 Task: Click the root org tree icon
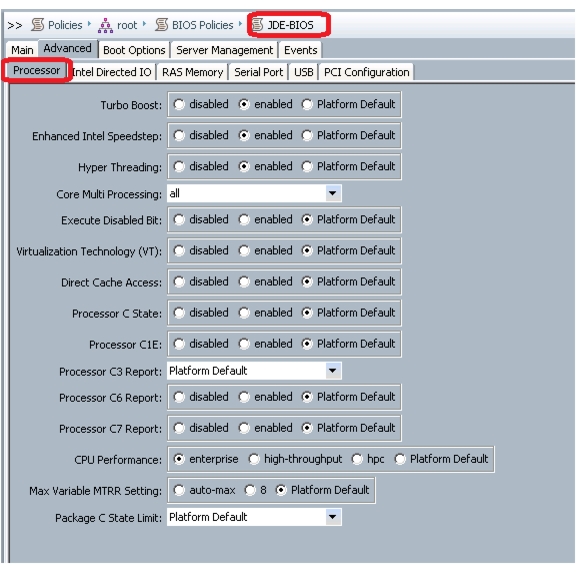pos(105,25)
